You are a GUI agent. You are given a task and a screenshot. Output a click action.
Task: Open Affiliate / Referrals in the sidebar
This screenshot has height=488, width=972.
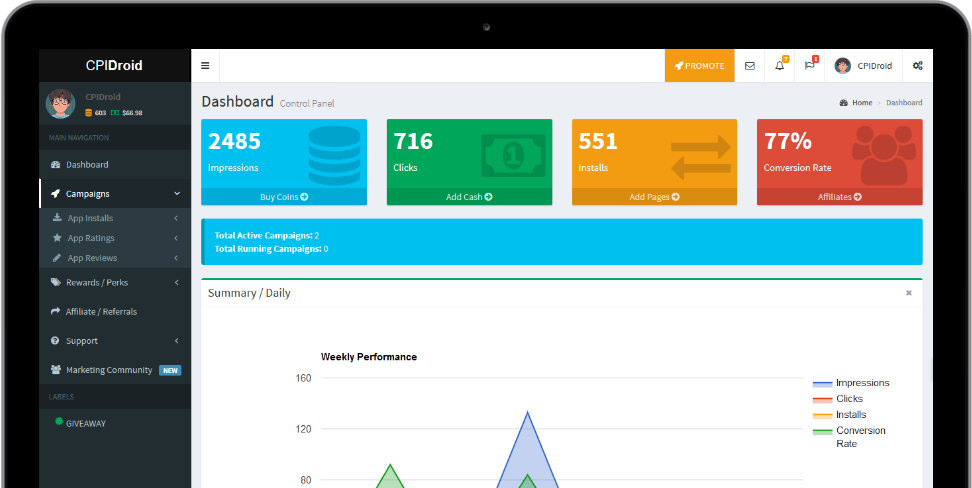pyautogui.click(x=115, y=311)
